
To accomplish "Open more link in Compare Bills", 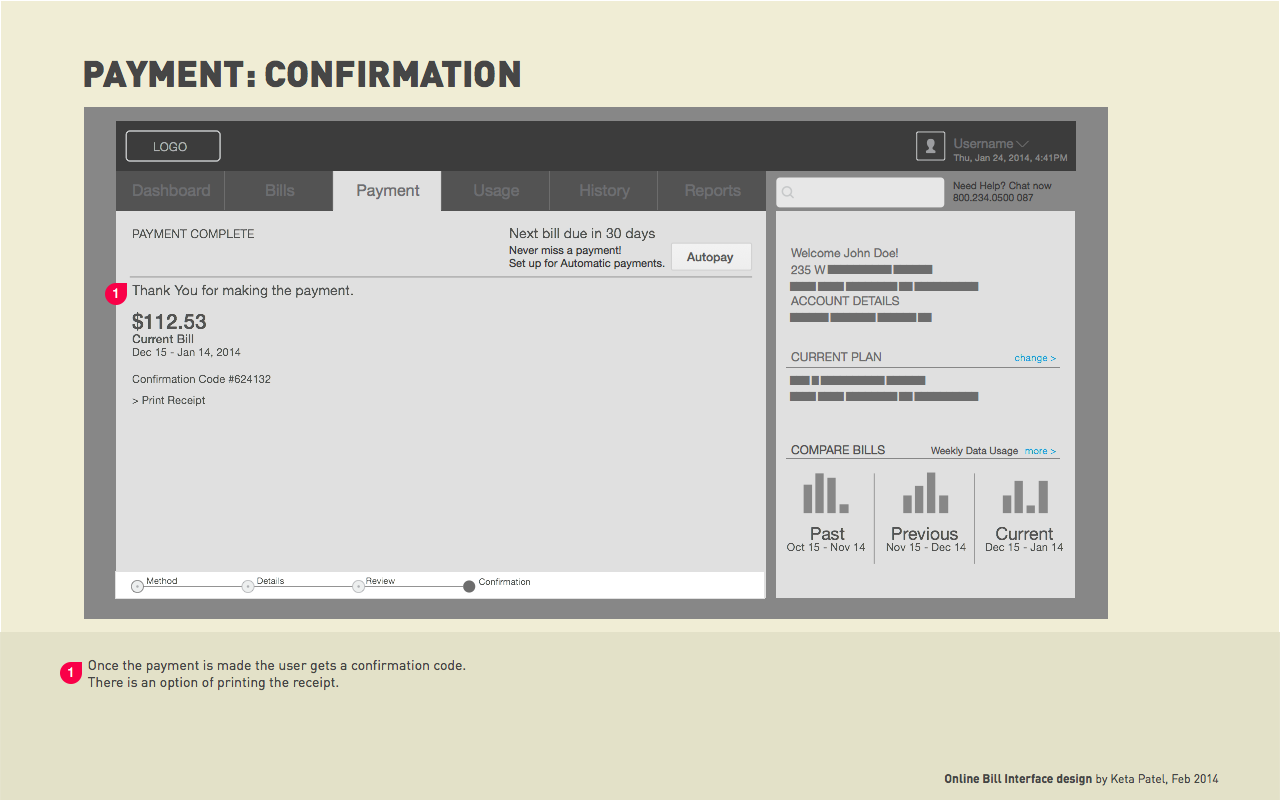I will 1040,451.
